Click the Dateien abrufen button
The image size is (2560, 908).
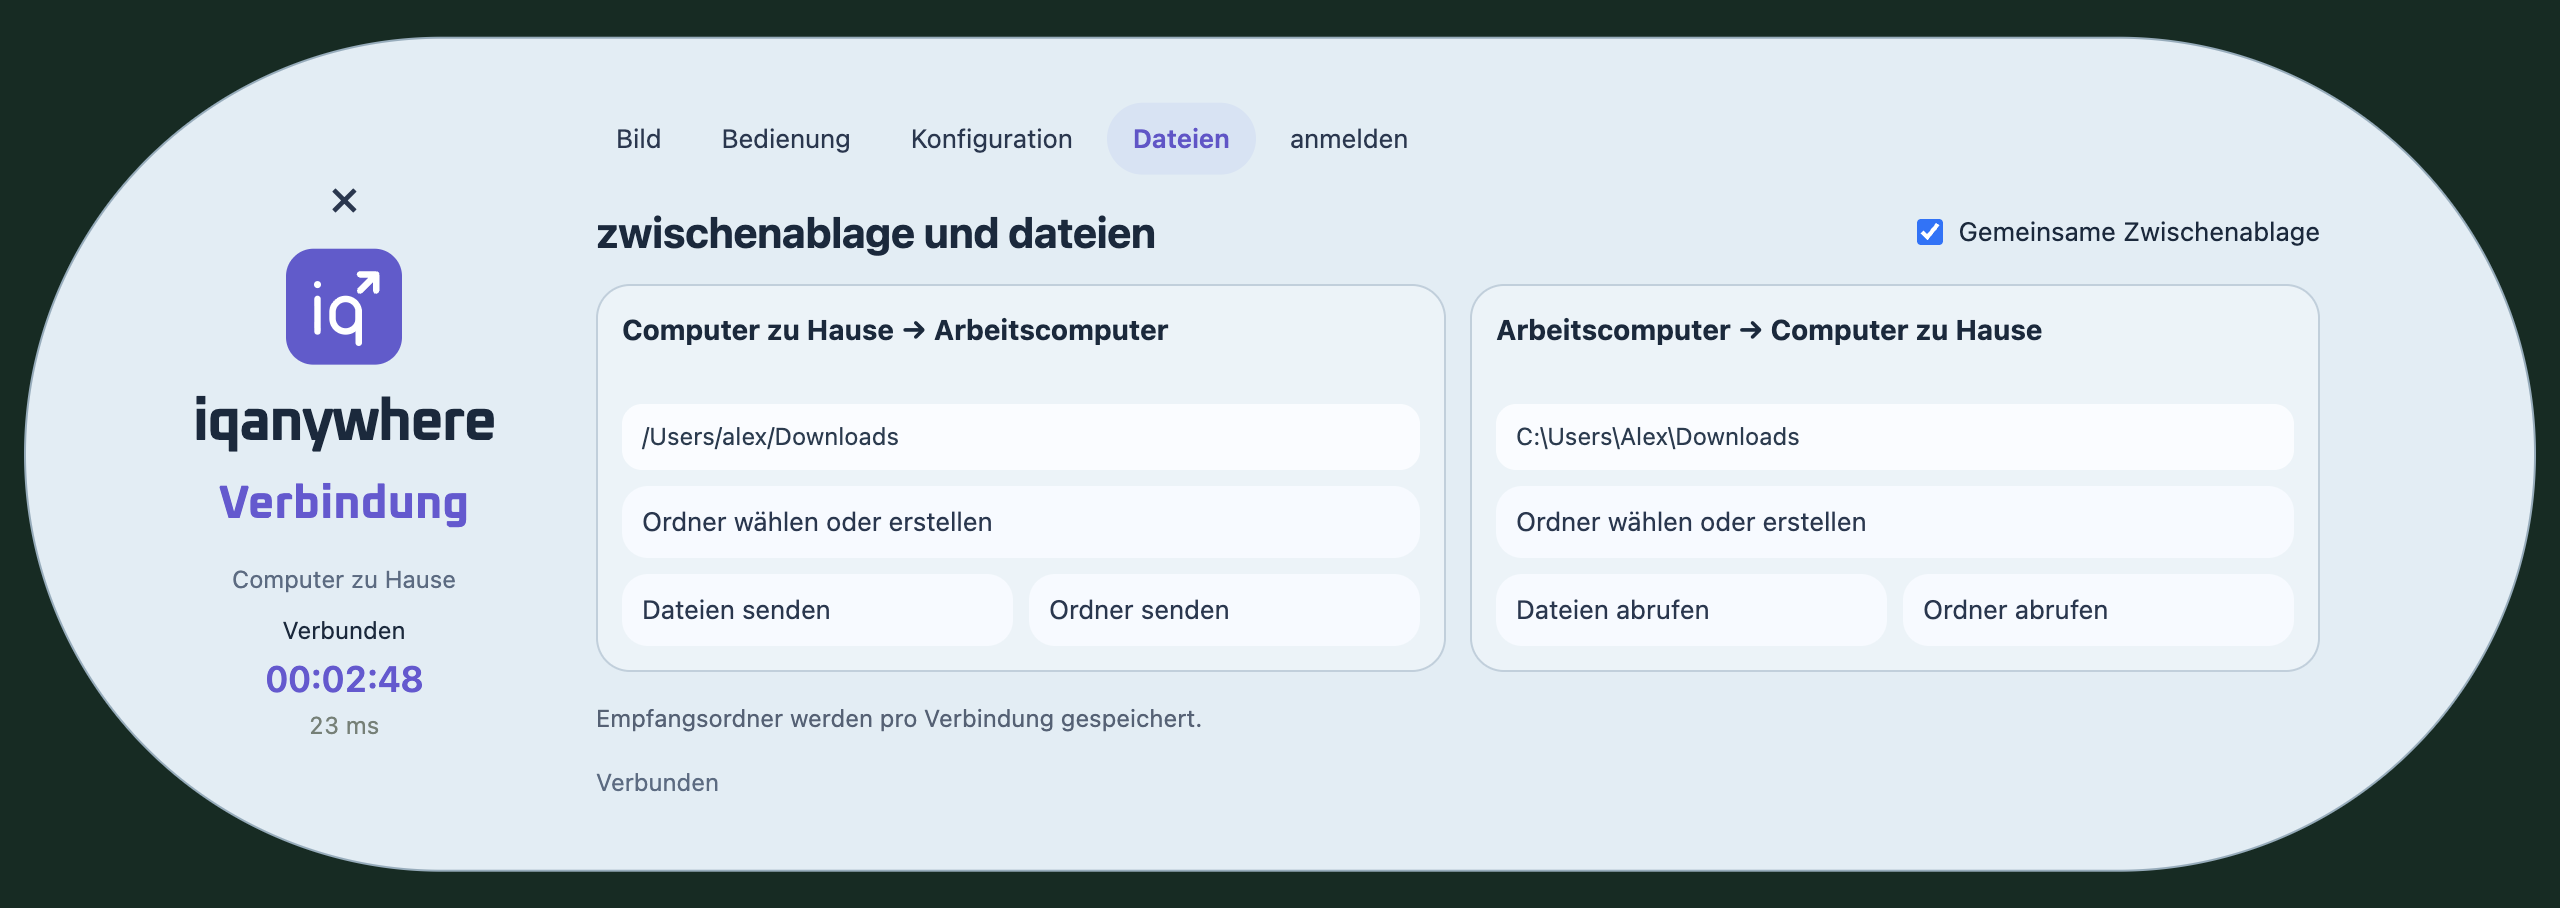(x=1691, y=610)
